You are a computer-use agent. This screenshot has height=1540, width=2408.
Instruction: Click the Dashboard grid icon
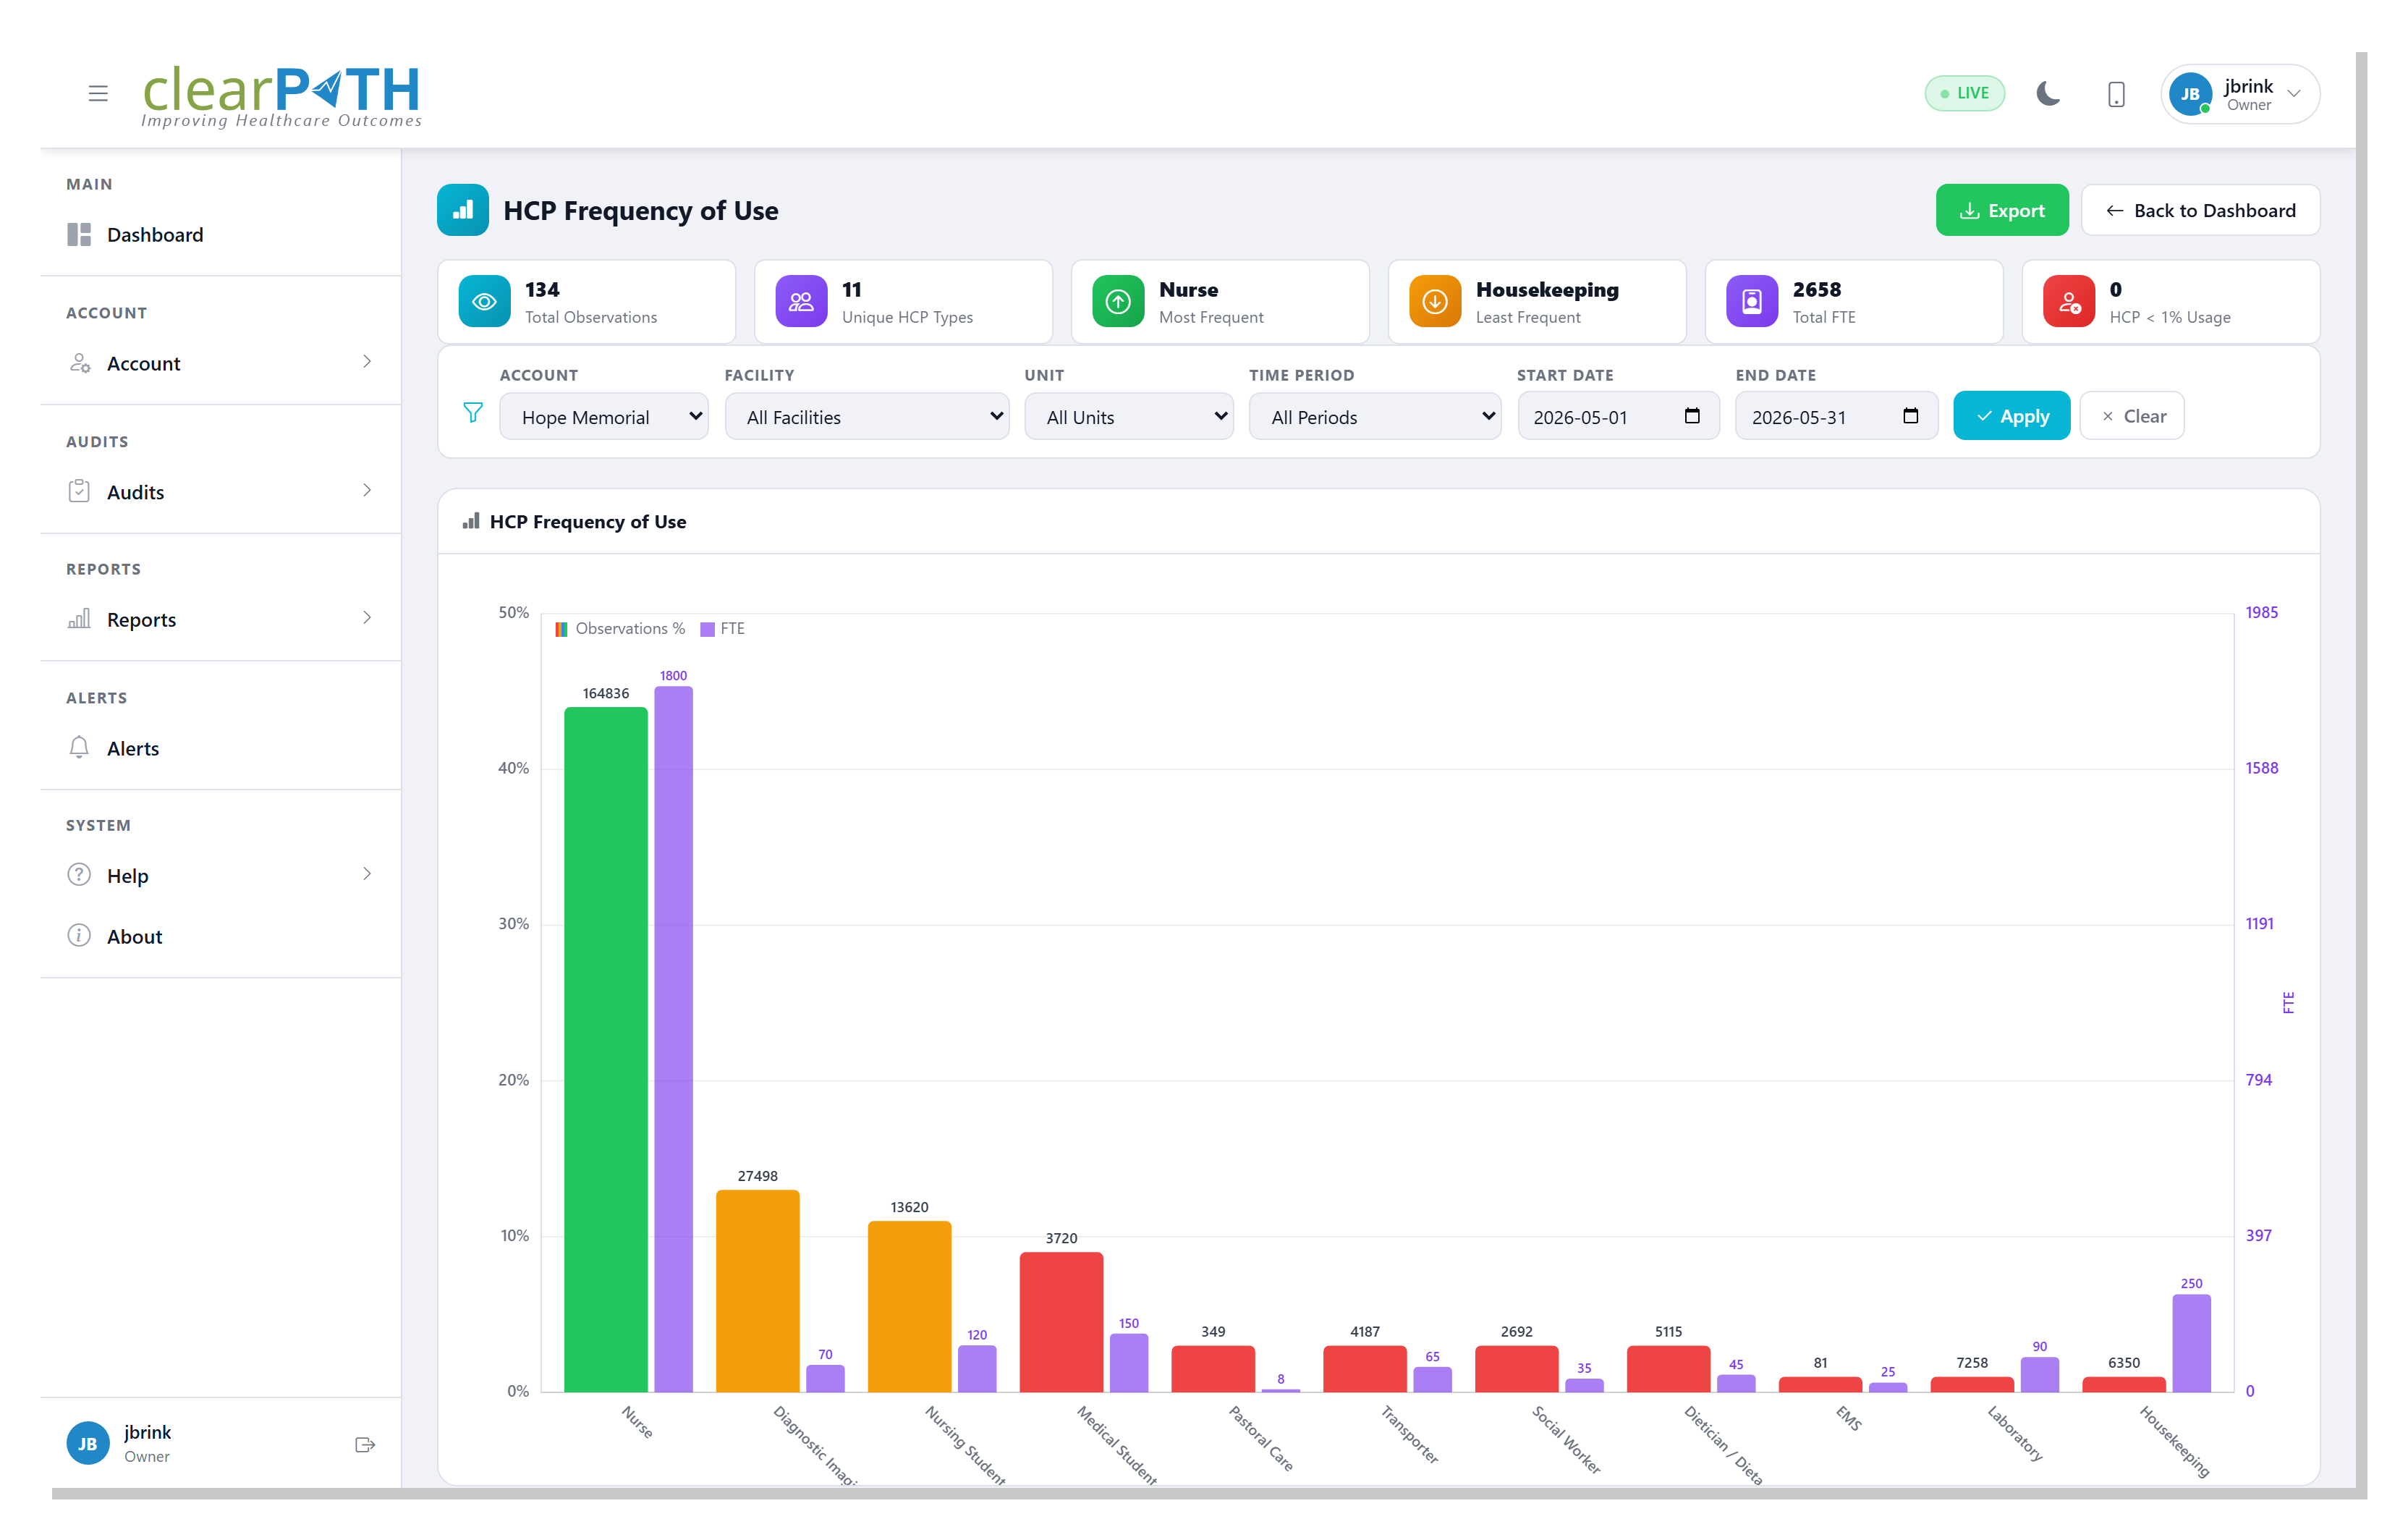tap(79, 235)
